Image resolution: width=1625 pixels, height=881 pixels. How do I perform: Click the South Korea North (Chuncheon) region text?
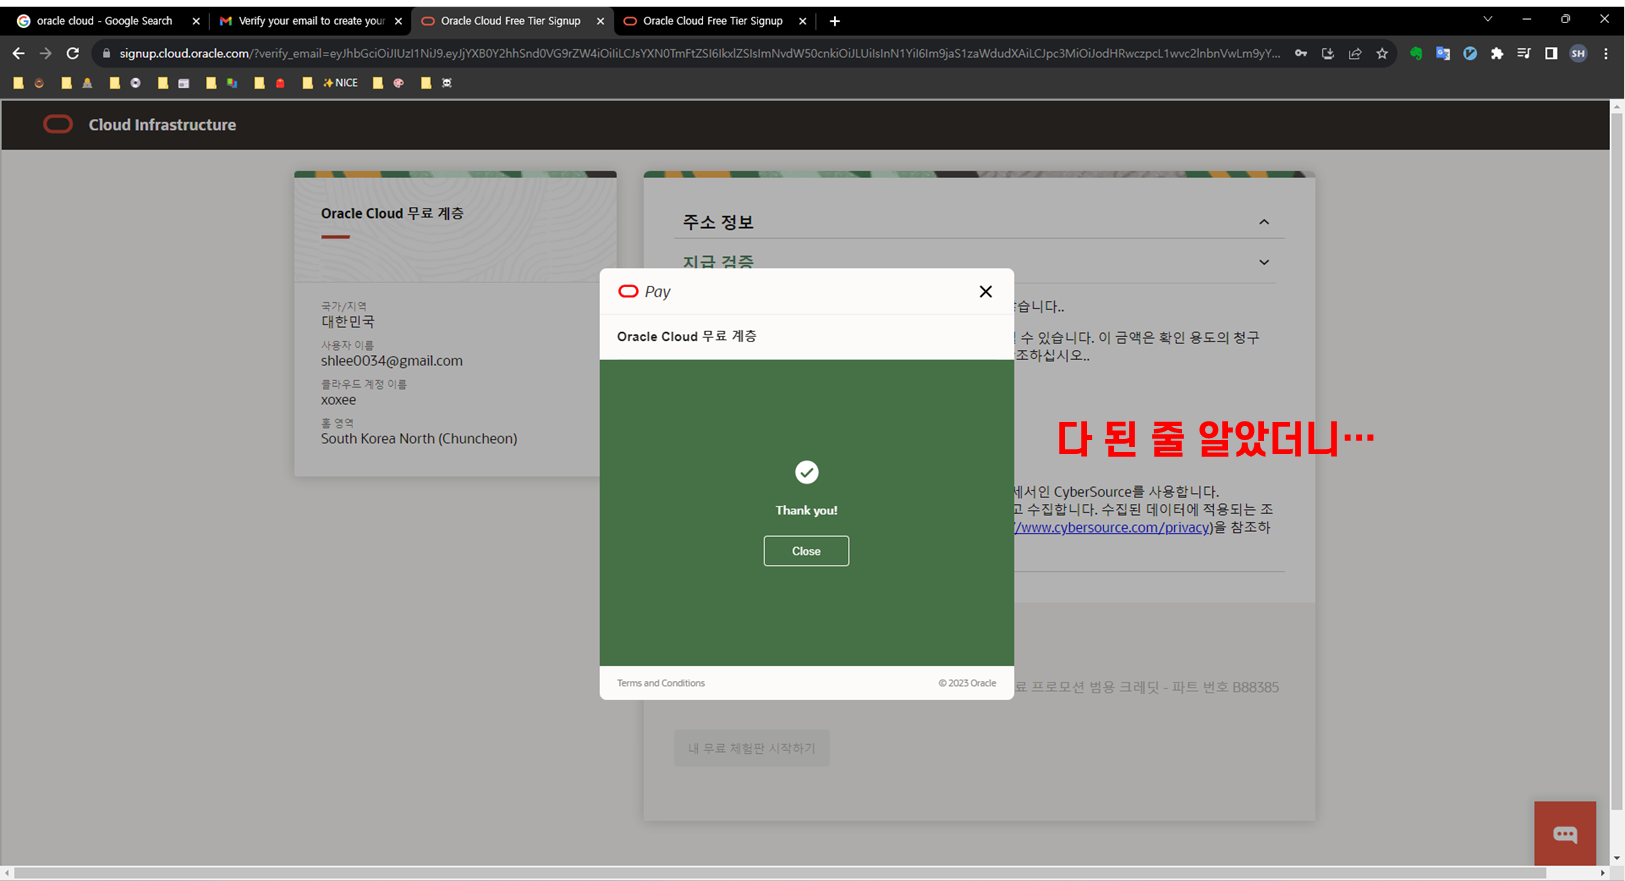(419, 439)
